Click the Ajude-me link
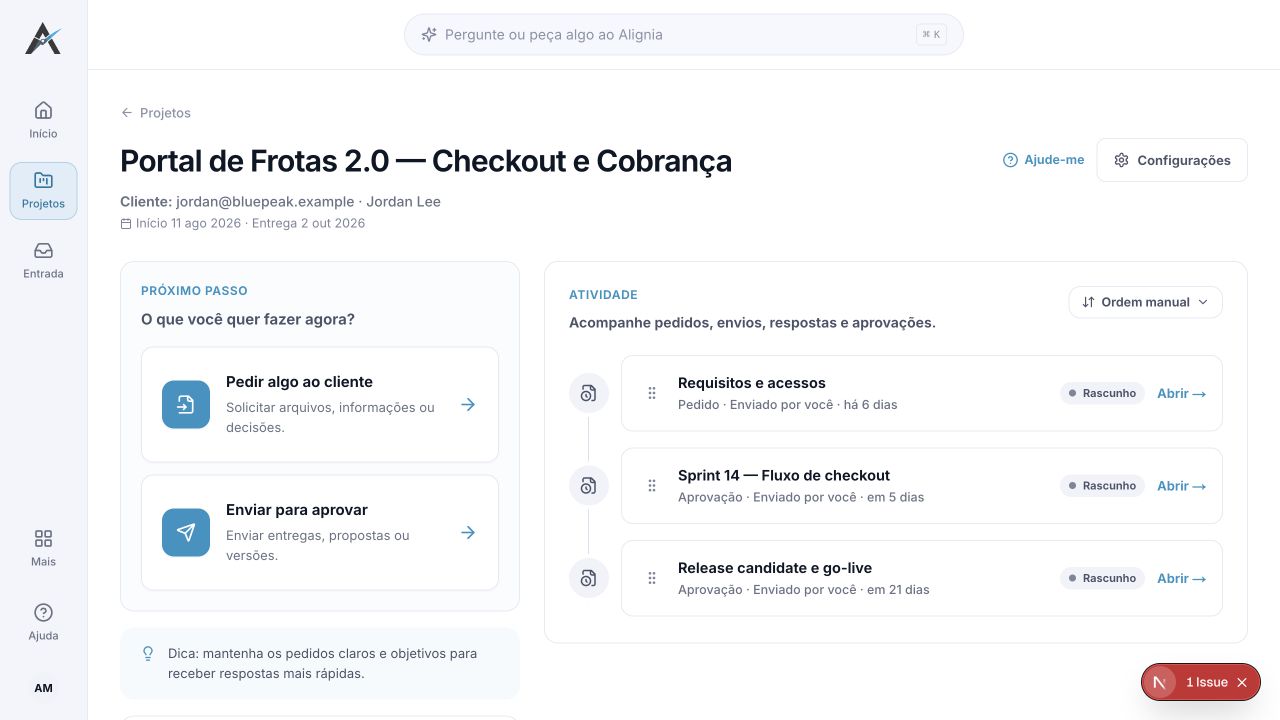The image size is (1280, 720). [1044, 160]
